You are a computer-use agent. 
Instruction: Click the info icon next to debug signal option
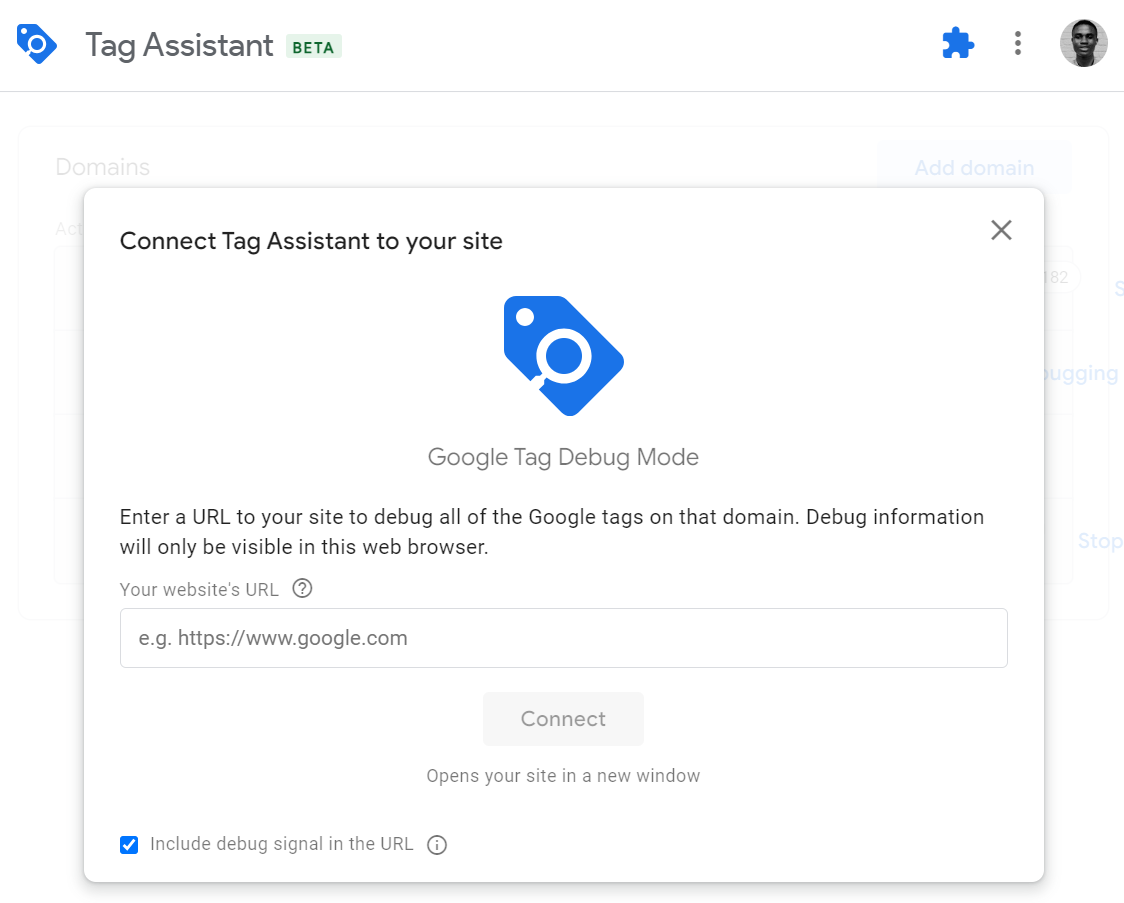tap(437, 844)
